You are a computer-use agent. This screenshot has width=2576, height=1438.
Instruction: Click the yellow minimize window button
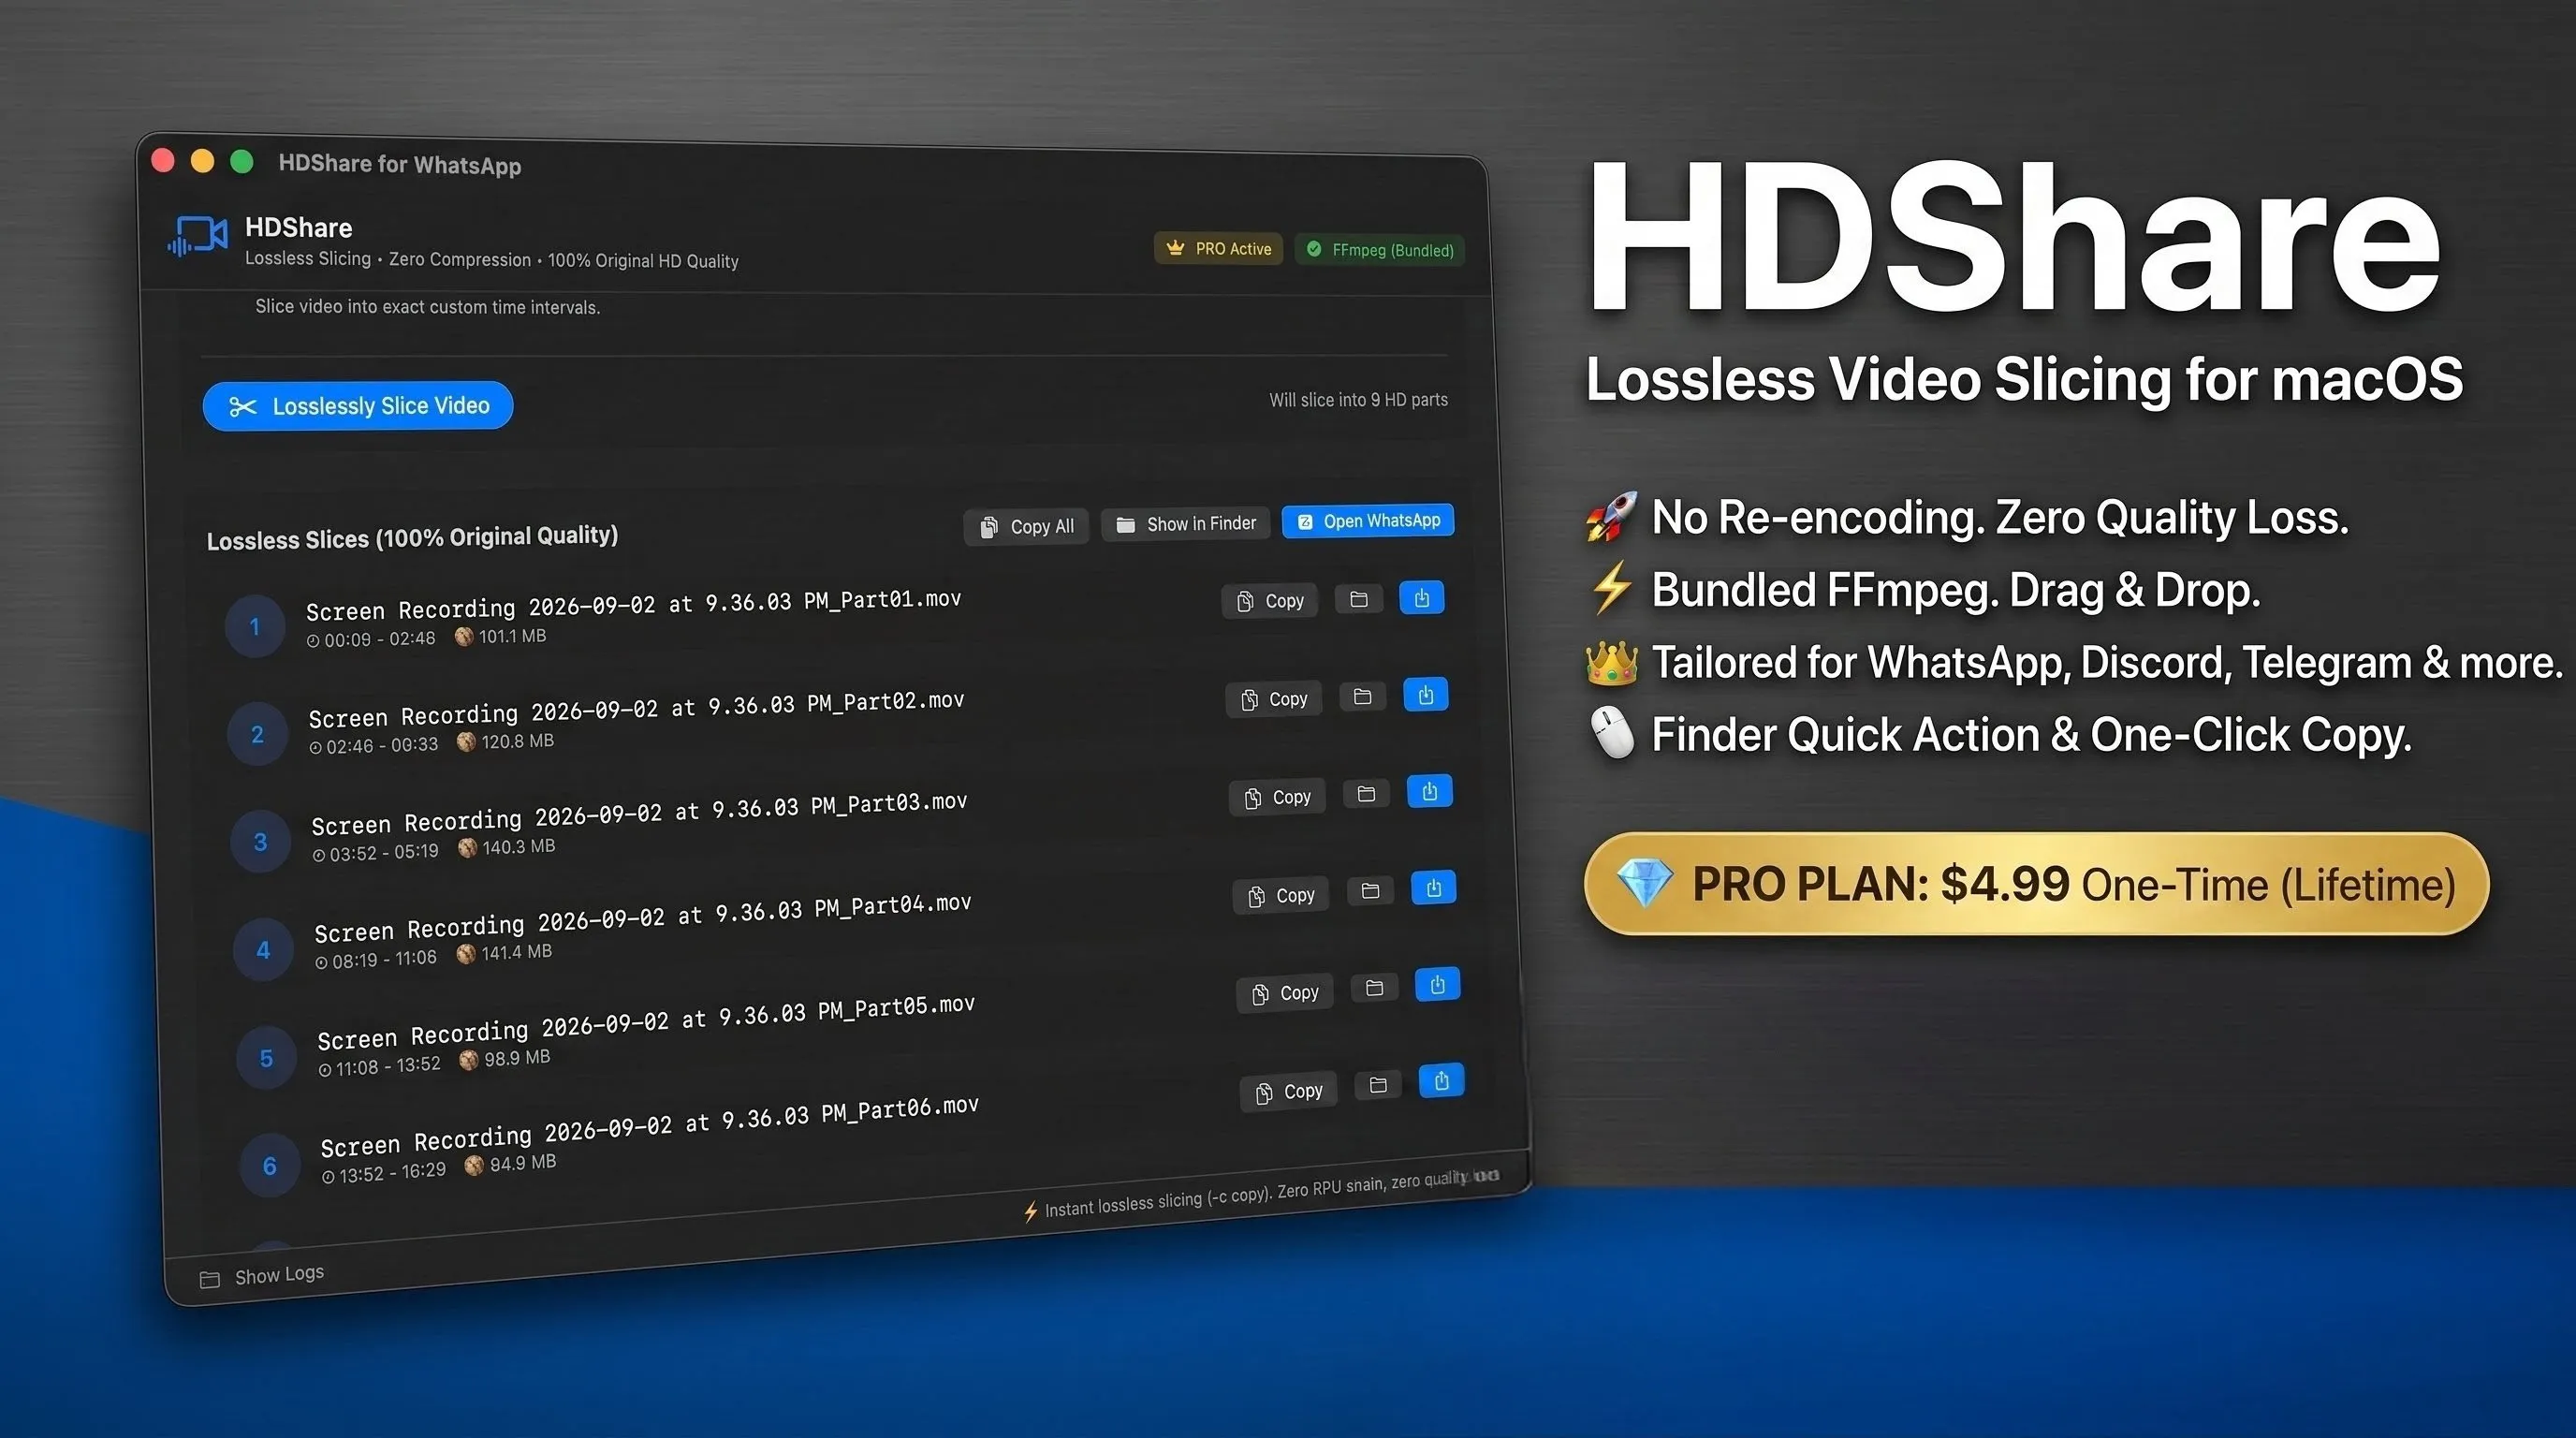tap(202, 161)
